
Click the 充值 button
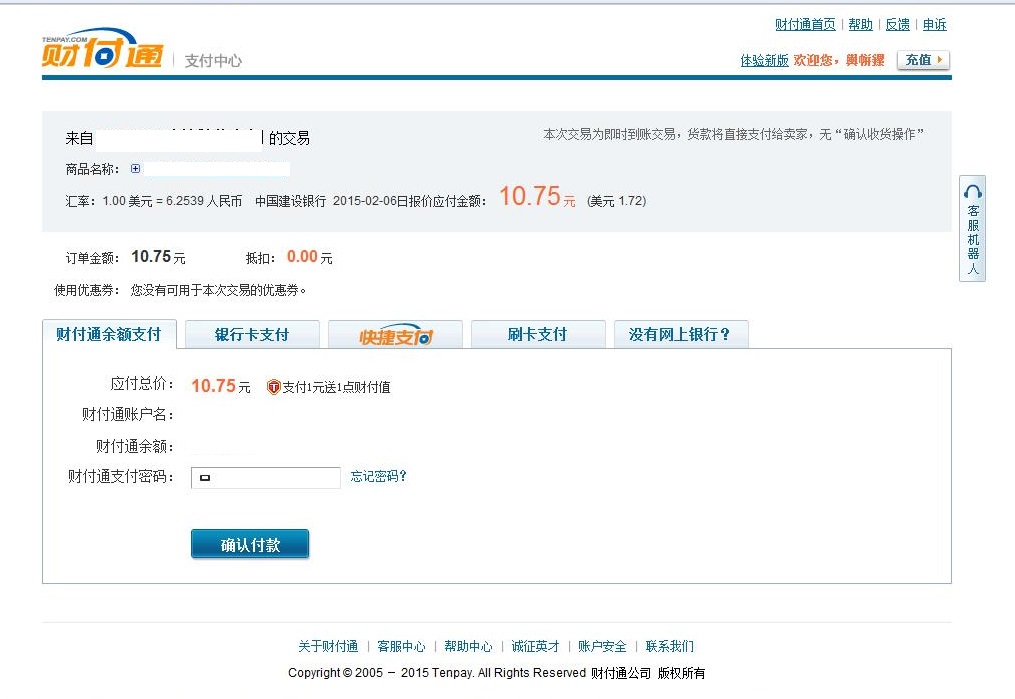(923, 60)
